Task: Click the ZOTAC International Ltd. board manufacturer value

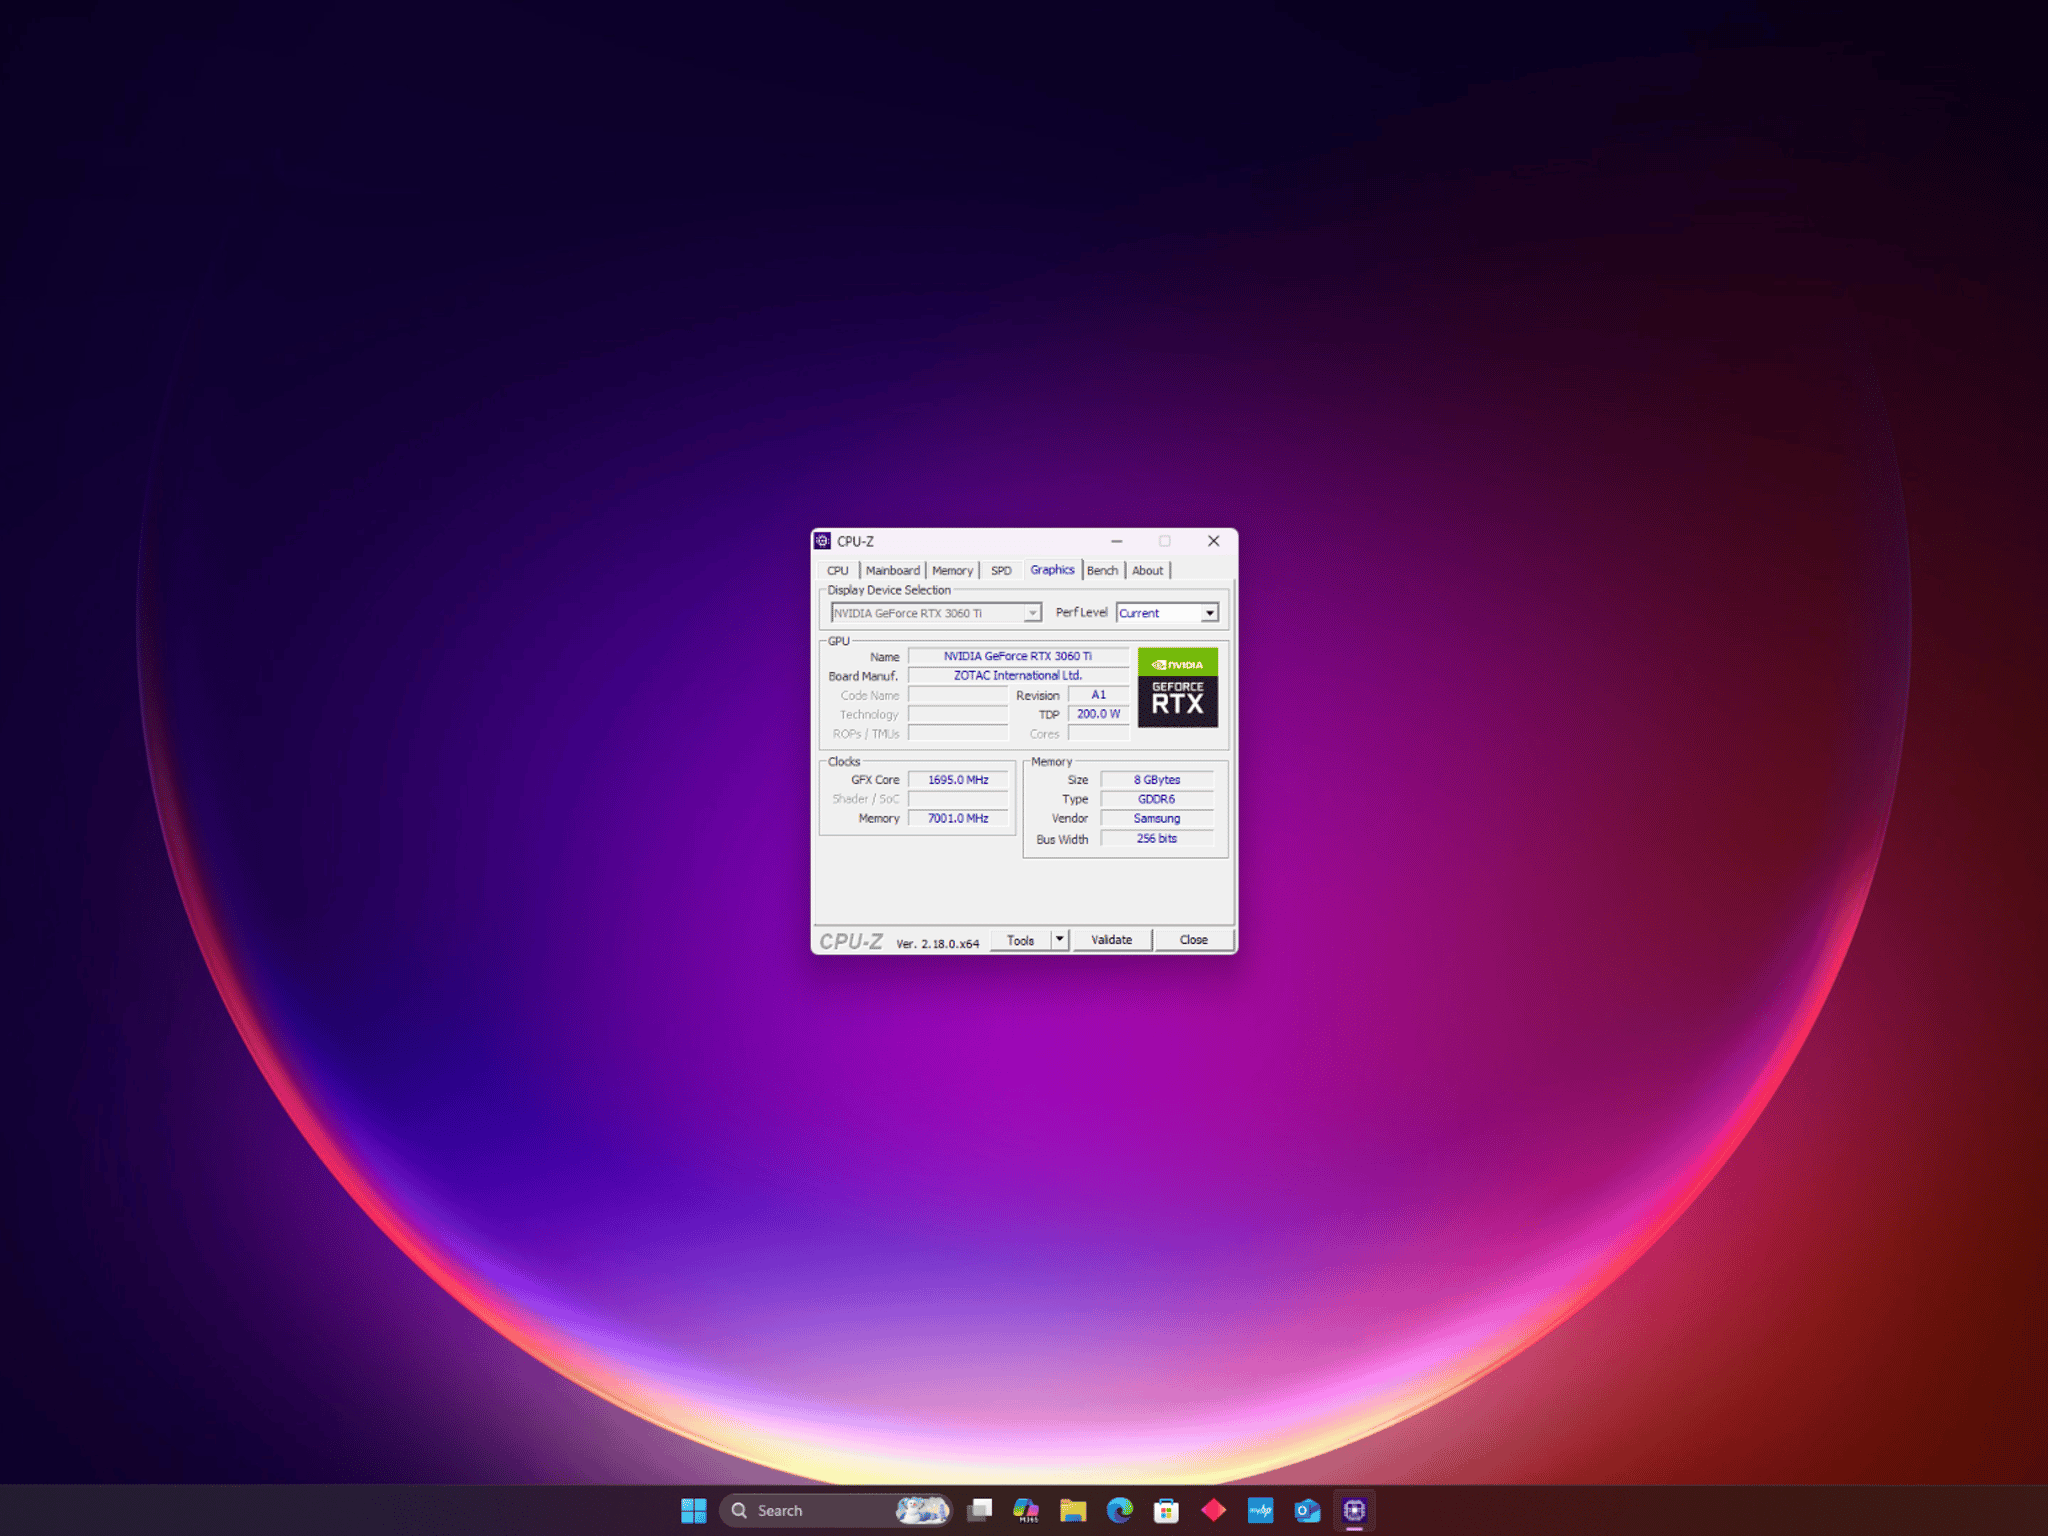Action: pos(1018,676)
